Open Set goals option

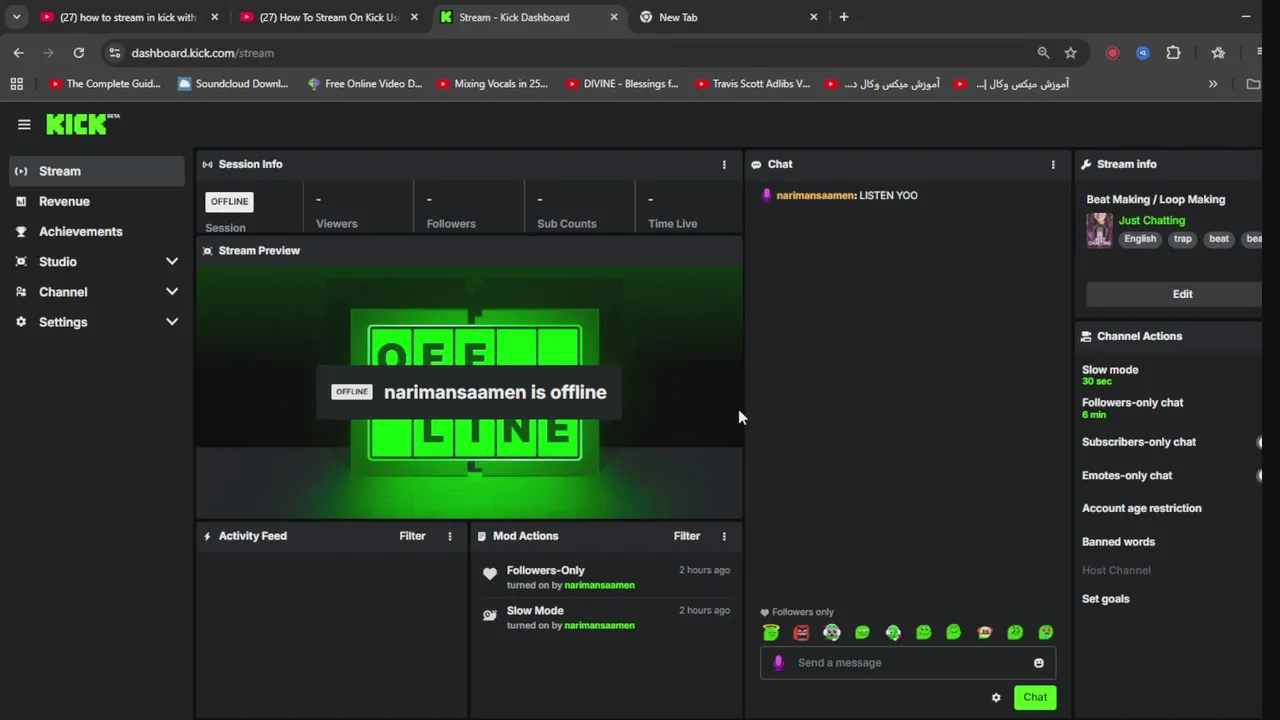(x=1106, y=599)
